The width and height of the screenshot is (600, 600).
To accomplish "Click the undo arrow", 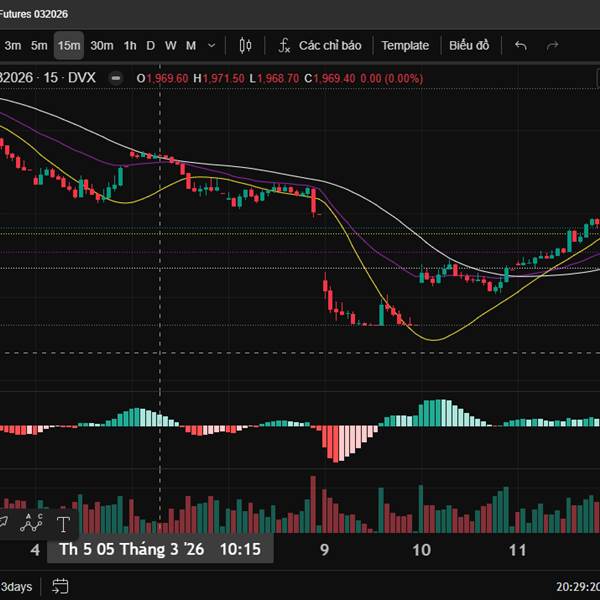I will click(x=520, y=45).
